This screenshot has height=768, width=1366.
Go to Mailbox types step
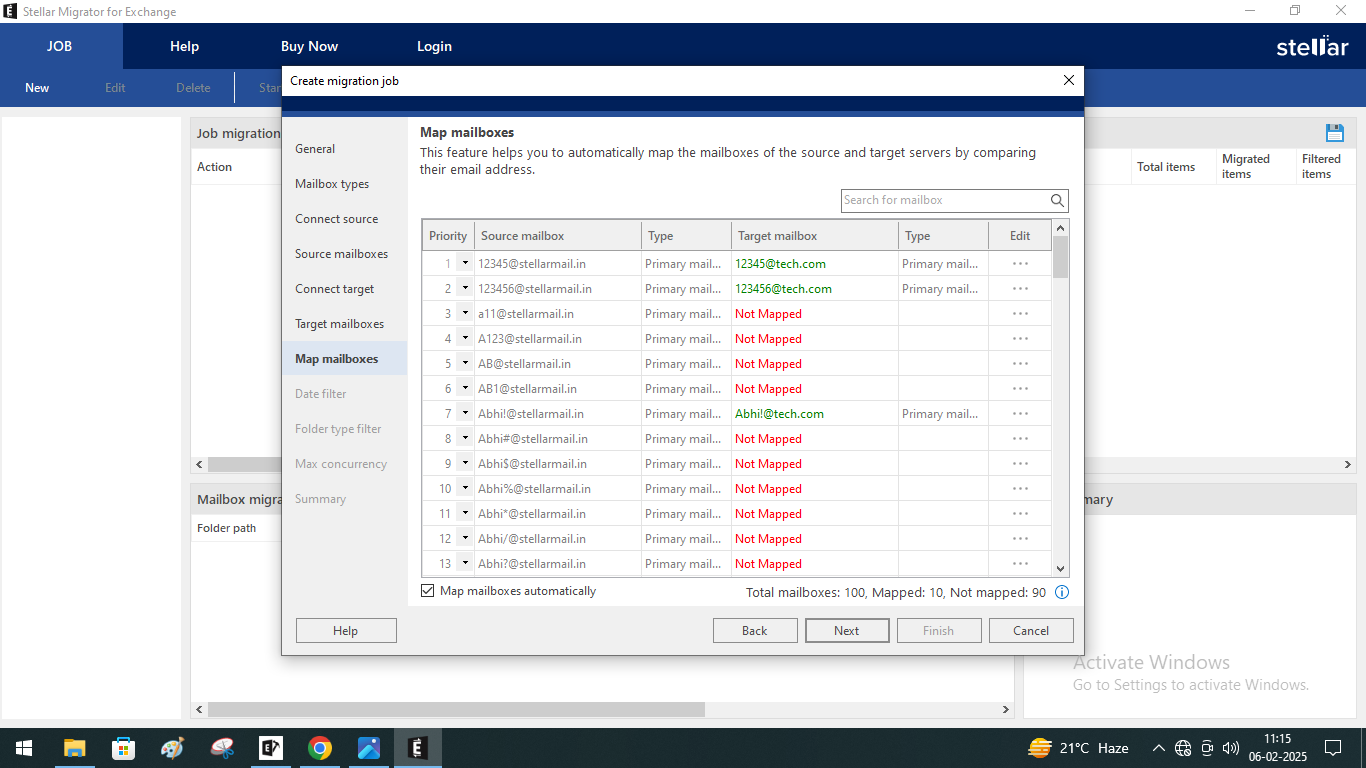(x=332, y=184)
